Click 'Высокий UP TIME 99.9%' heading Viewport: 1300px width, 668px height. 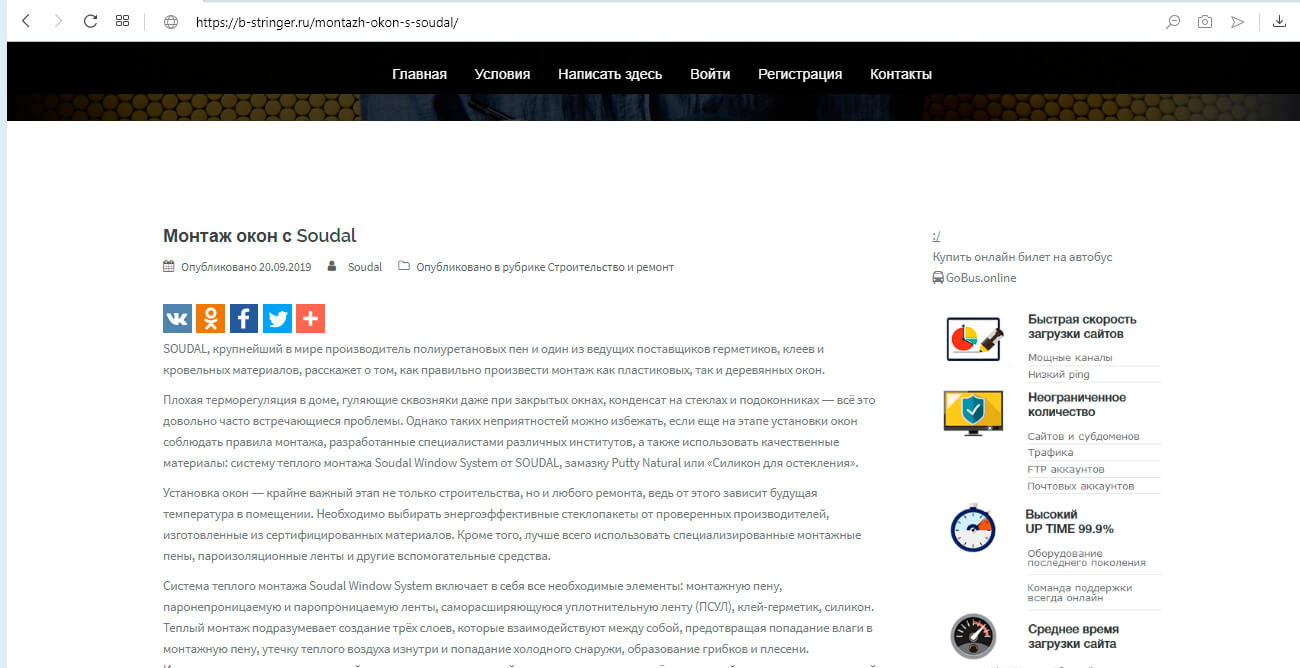click(1070, 521)
